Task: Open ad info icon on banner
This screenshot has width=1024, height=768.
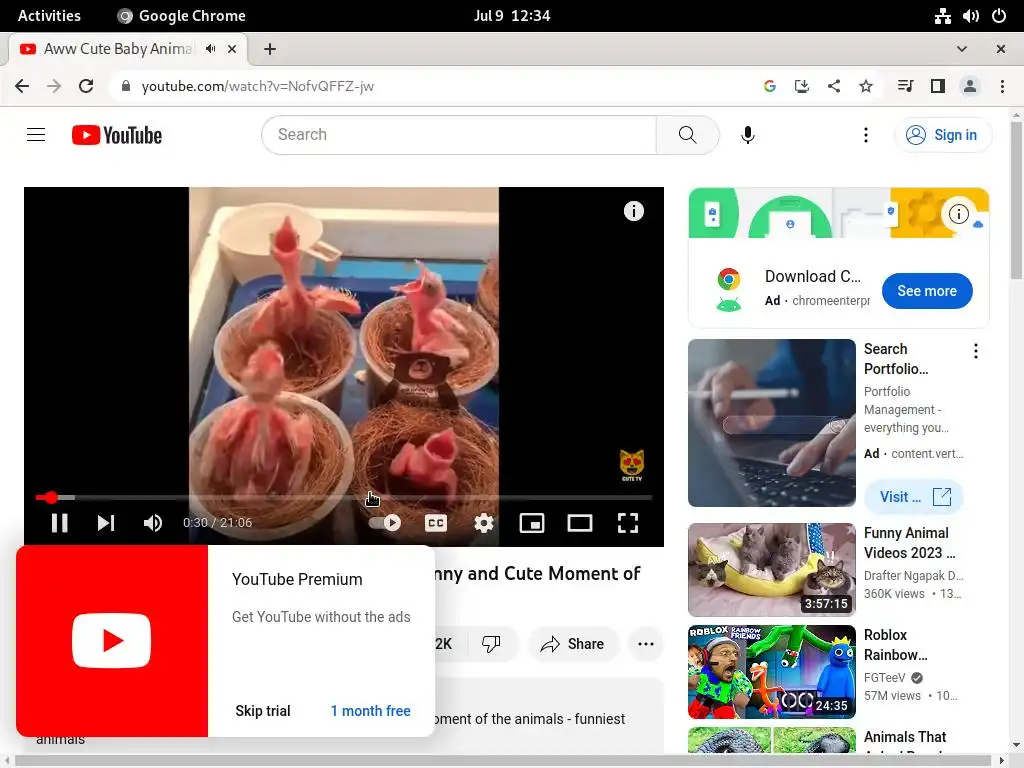Action: click(x=958, y=214)
